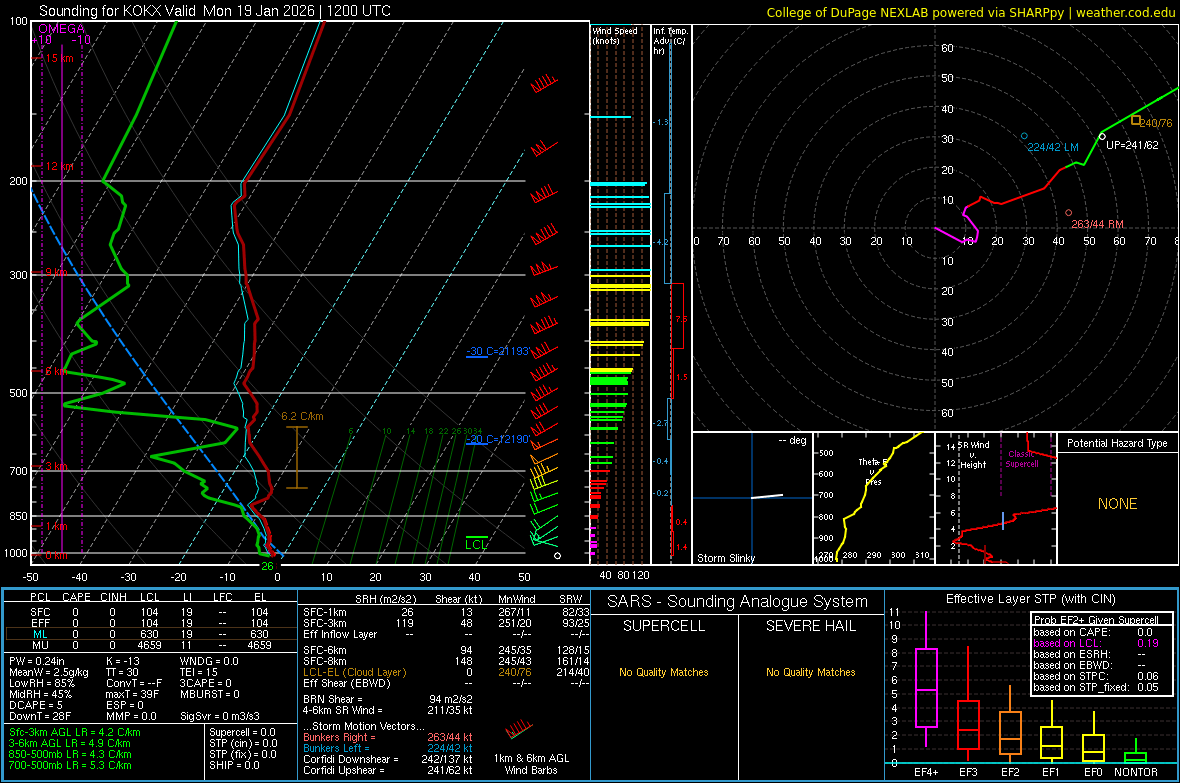The height and width of the screenshot is (783, 1180).
Task: Select the 'MU' parcel row
Action: click(150, 645)
